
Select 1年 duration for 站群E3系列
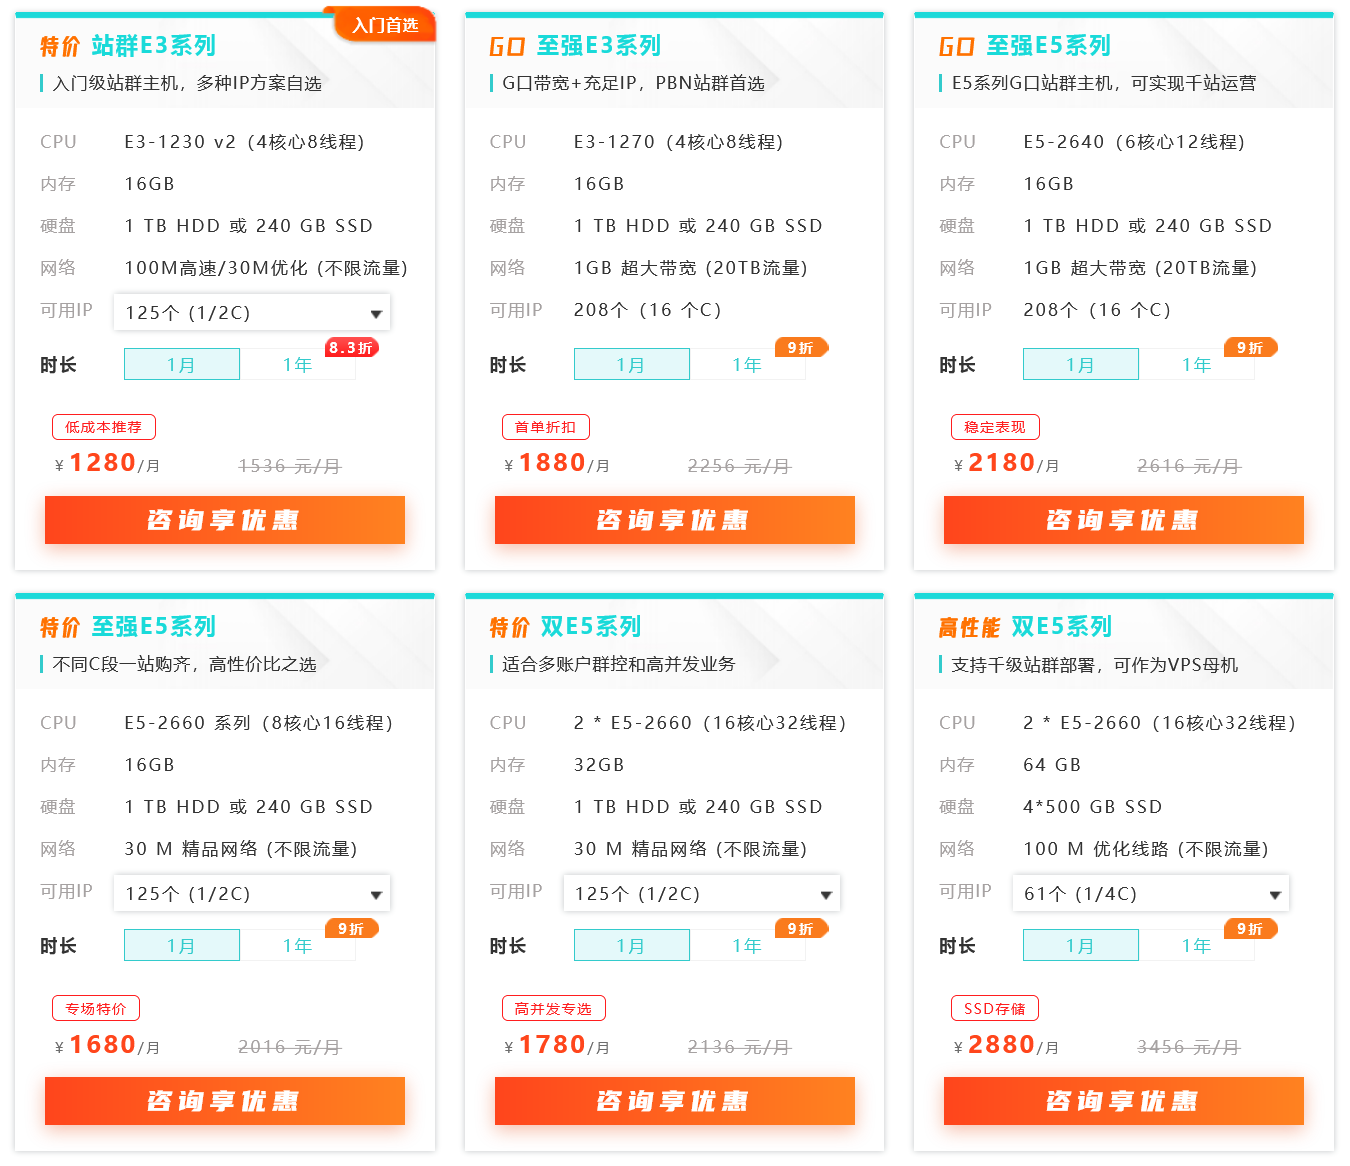(x=298, y=364)
